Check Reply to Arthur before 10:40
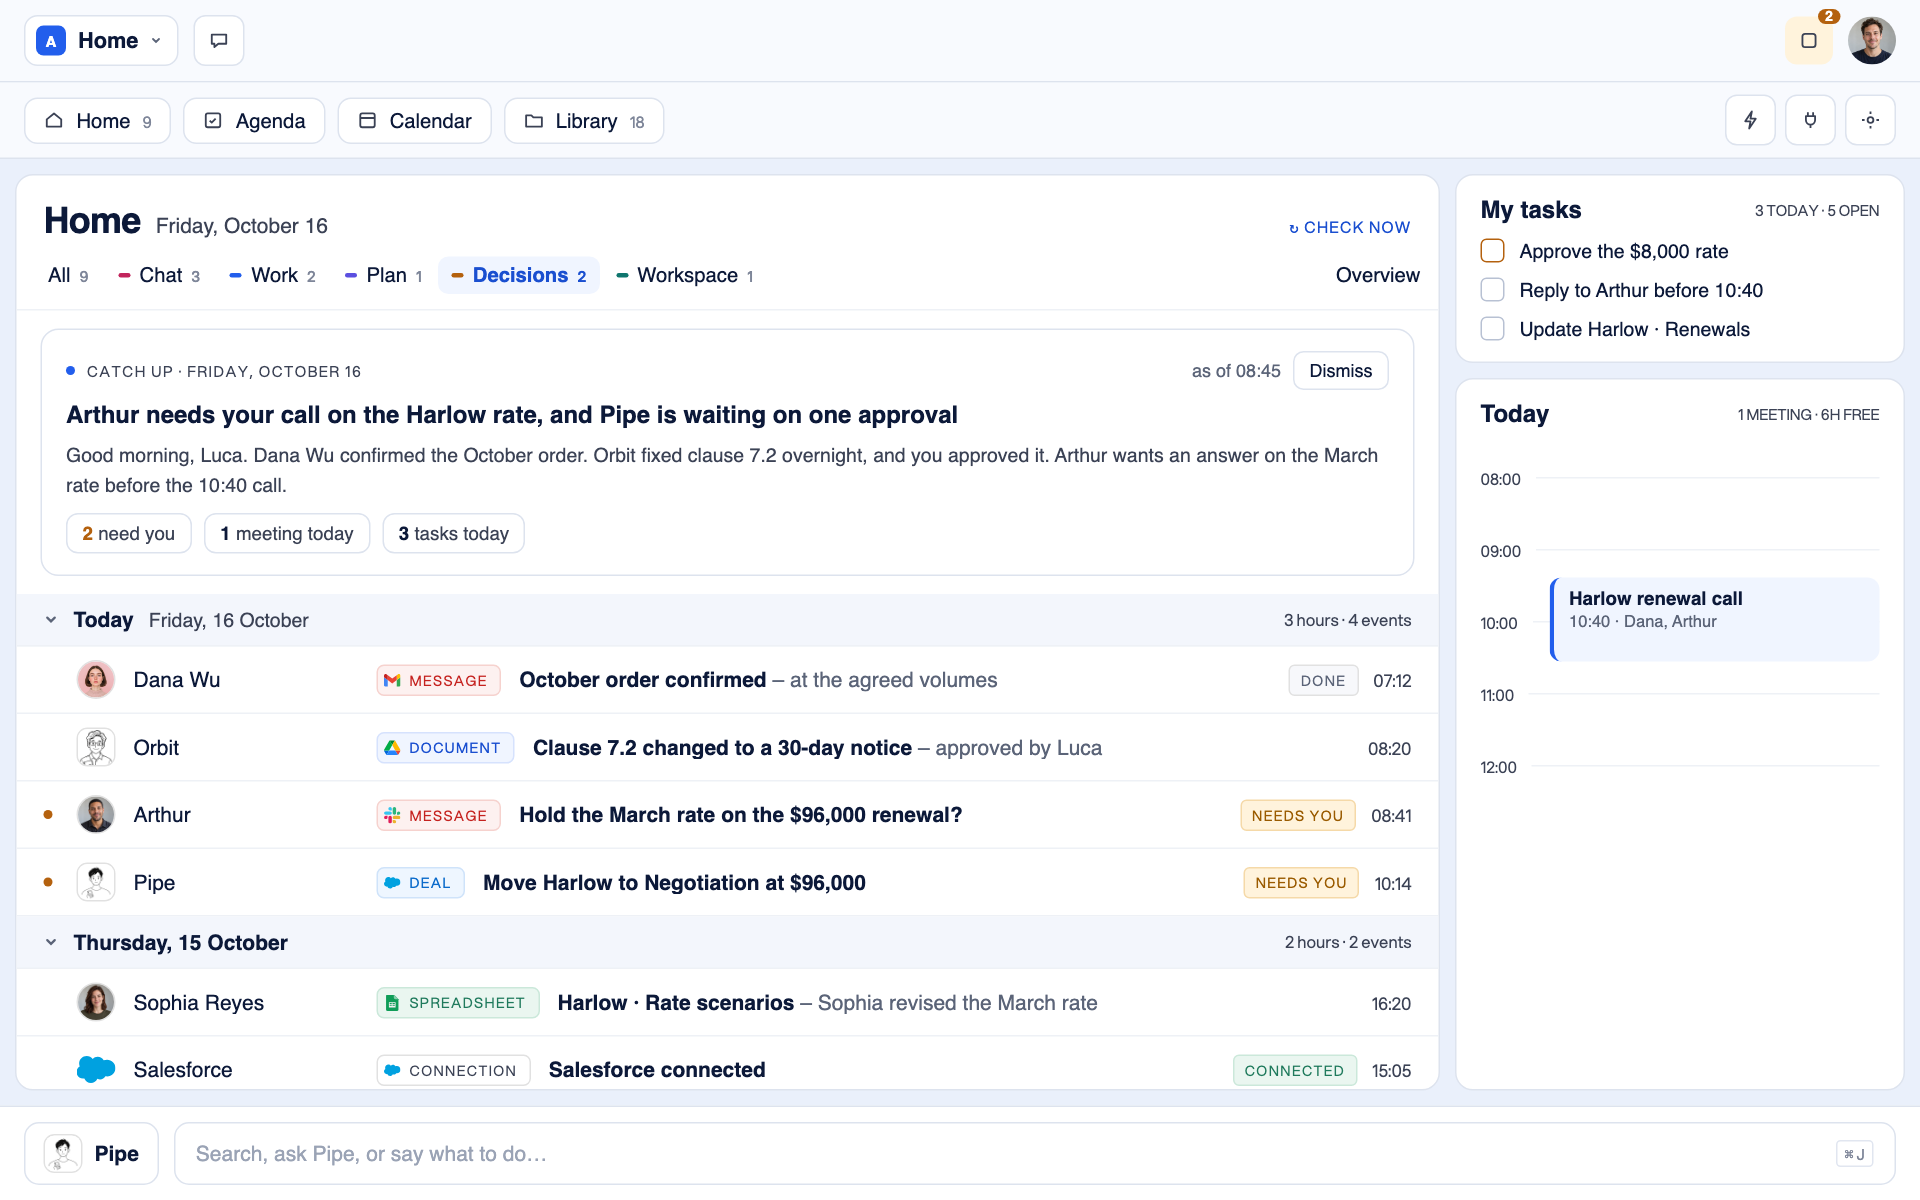This screenshot has height=1200, width=1920. coord(1492,290)
